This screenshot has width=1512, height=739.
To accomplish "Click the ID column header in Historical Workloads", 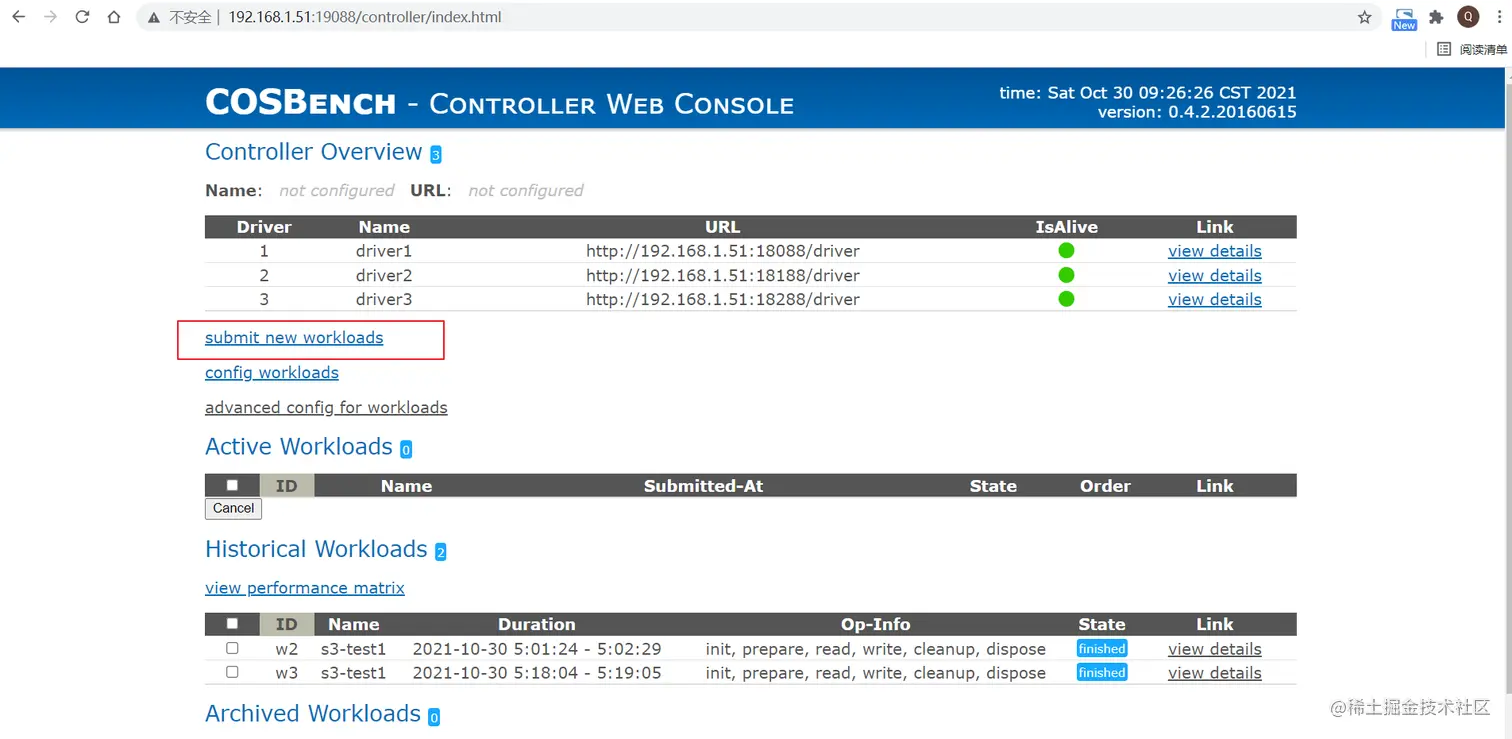I will tap(287, 624).
